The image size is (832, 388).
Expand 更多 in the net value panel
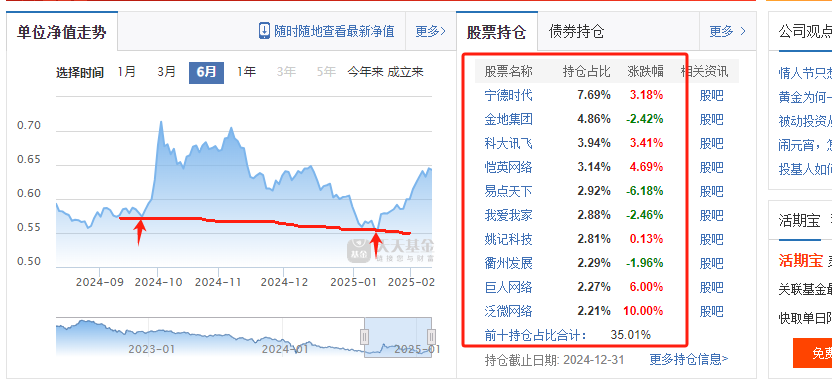tap(430, 31)
